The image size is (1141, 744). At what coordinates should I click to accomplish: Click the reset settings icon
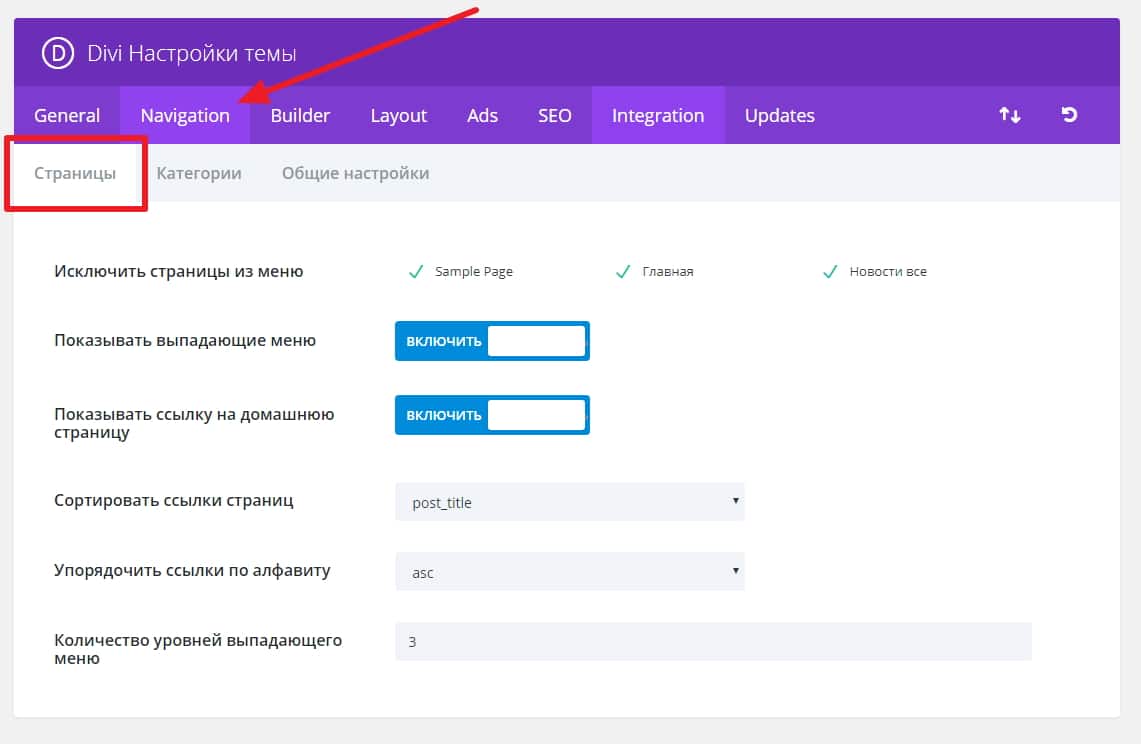pyautogui.click(x=1069, y=115)
